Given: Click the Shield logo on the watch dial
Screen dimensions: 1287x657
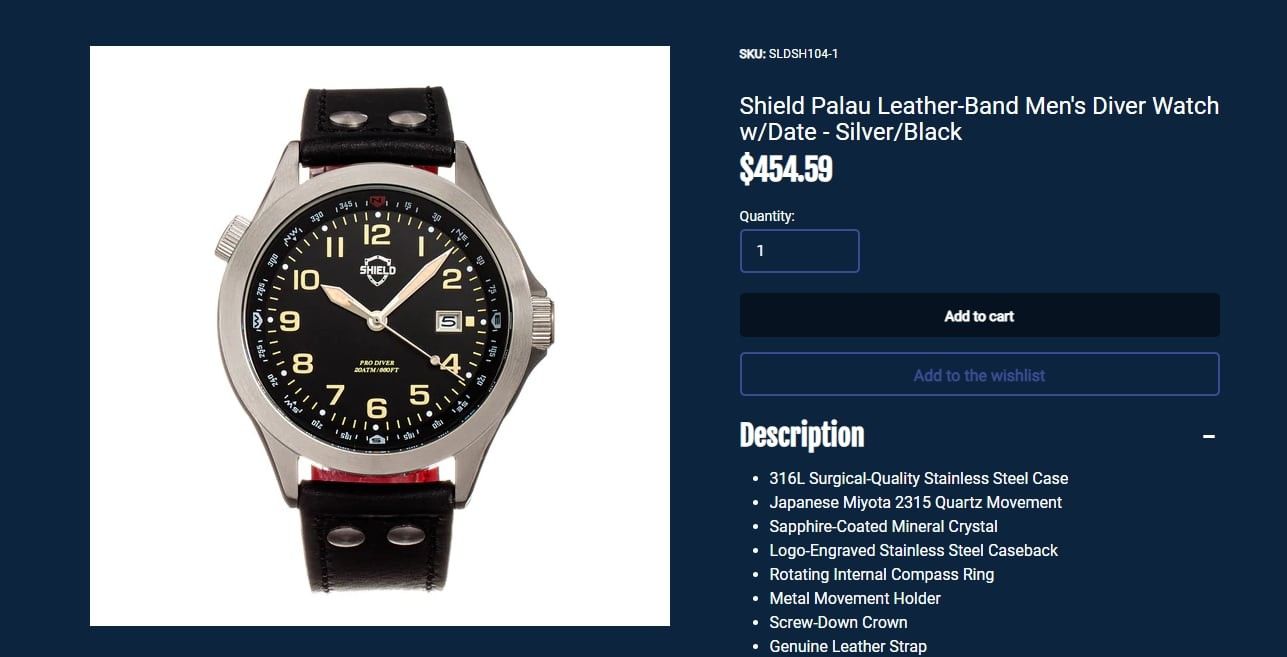Looking at the screenshot, I should [x=377, y=270].
